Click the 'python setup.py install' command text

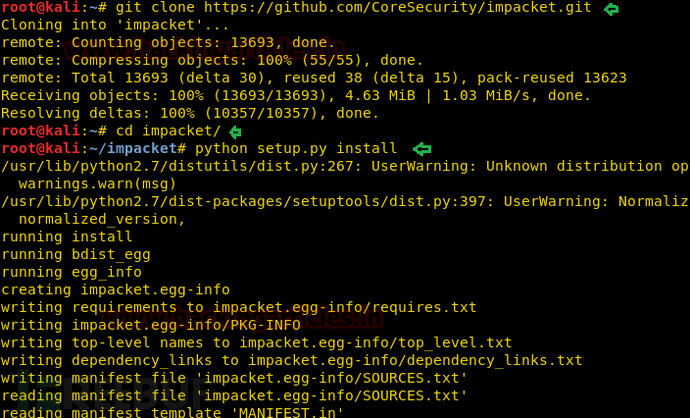point(296,149)
